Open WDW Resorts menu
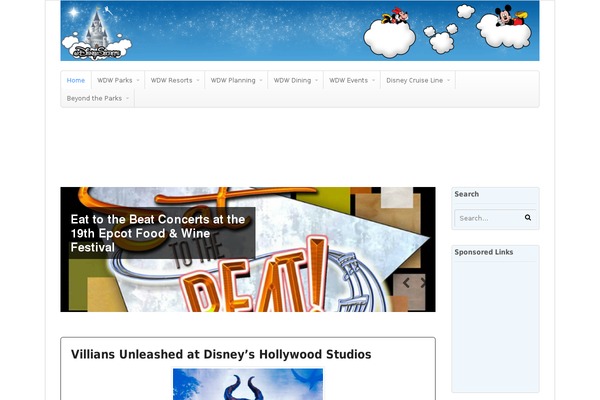600x400 pixels. pos(174,80)
